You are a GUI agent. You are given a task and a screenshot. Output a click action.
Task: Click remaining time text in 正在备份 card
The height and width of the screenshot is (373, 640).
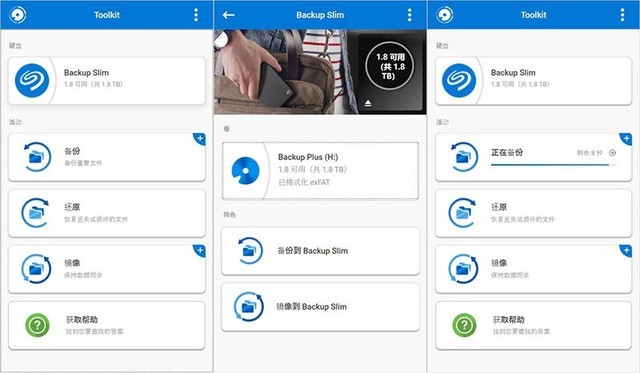pyautogui.click(x=590, y=153)
